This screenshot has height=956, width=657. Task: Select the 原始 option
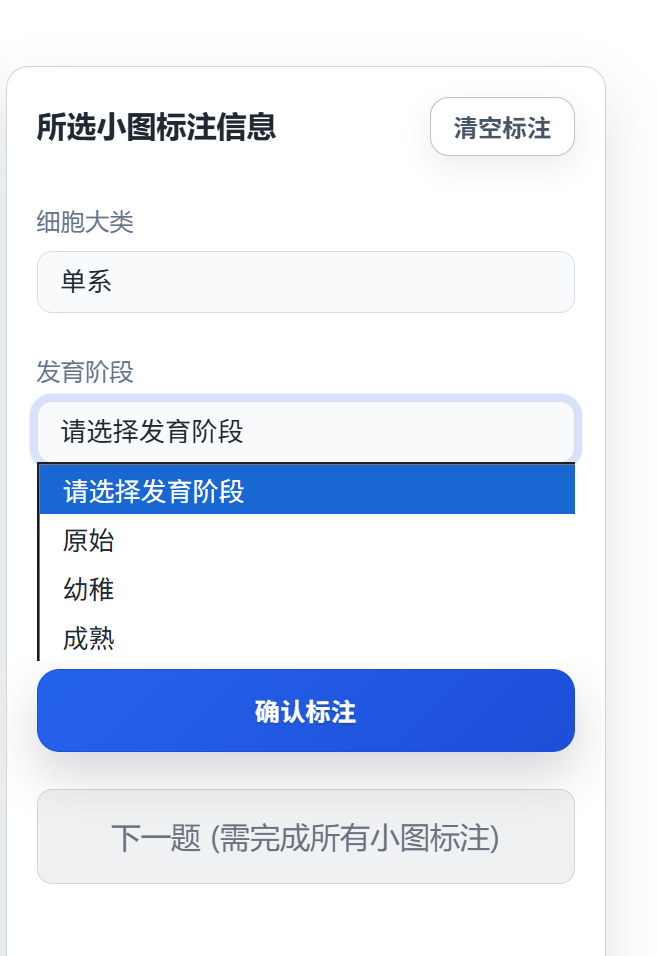point(305,541)
